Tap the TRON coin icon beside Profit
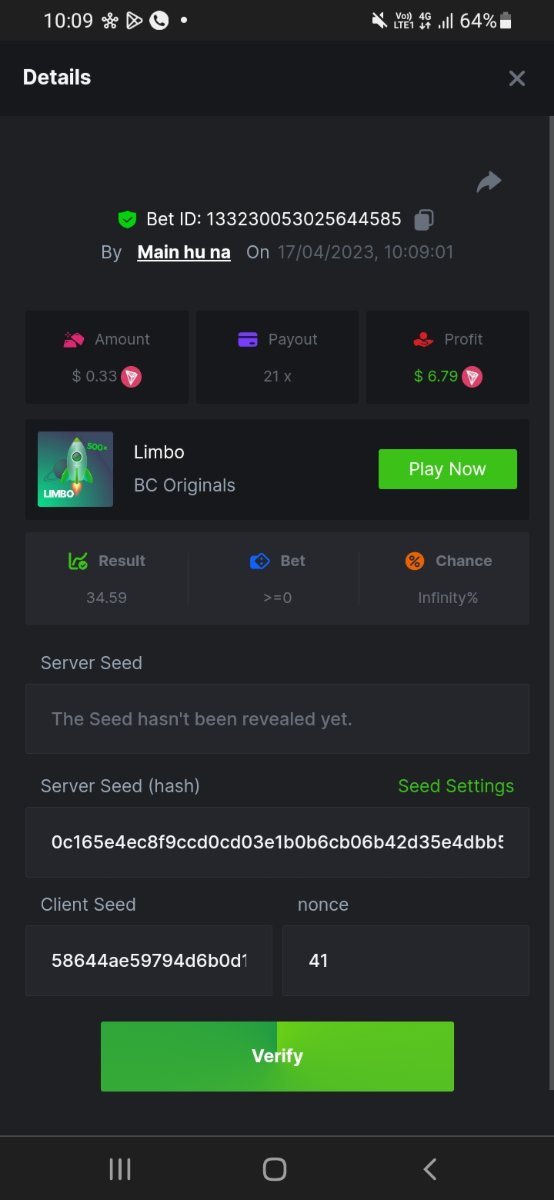 pyautogui.click(x=472, y=377)
